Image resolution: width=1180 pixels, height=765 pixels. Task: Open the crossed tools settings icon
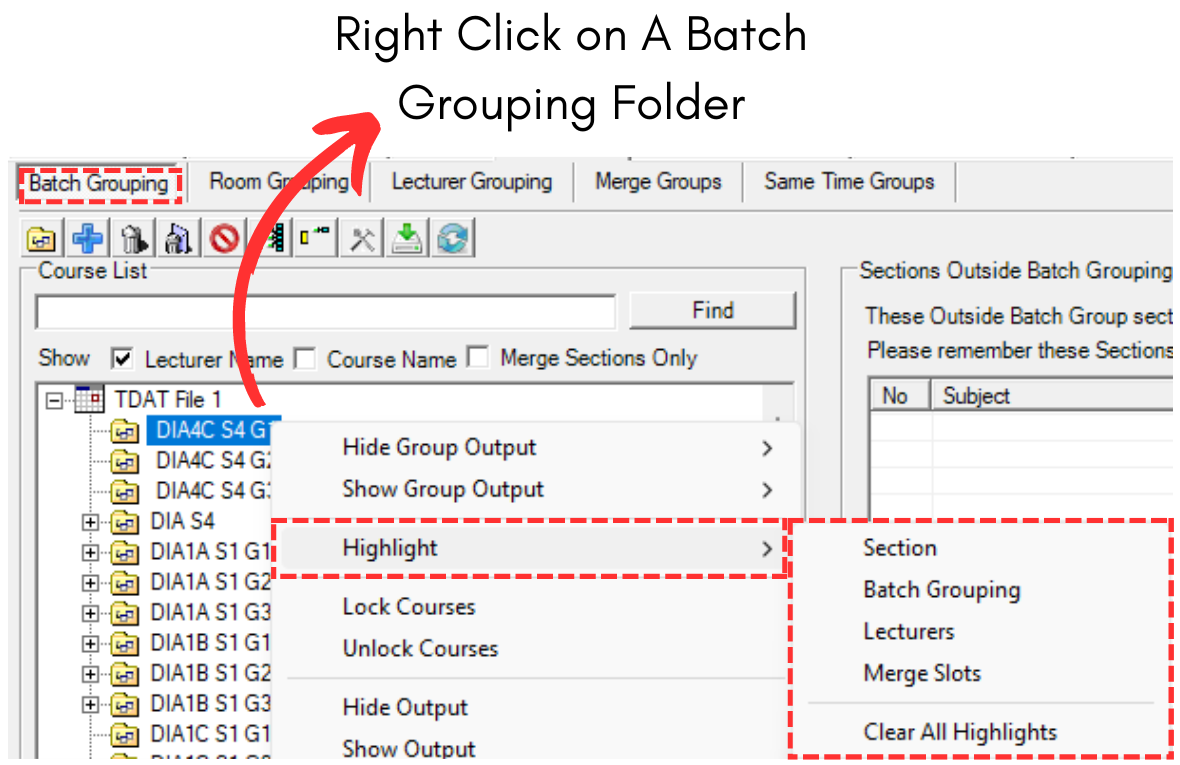362,239
